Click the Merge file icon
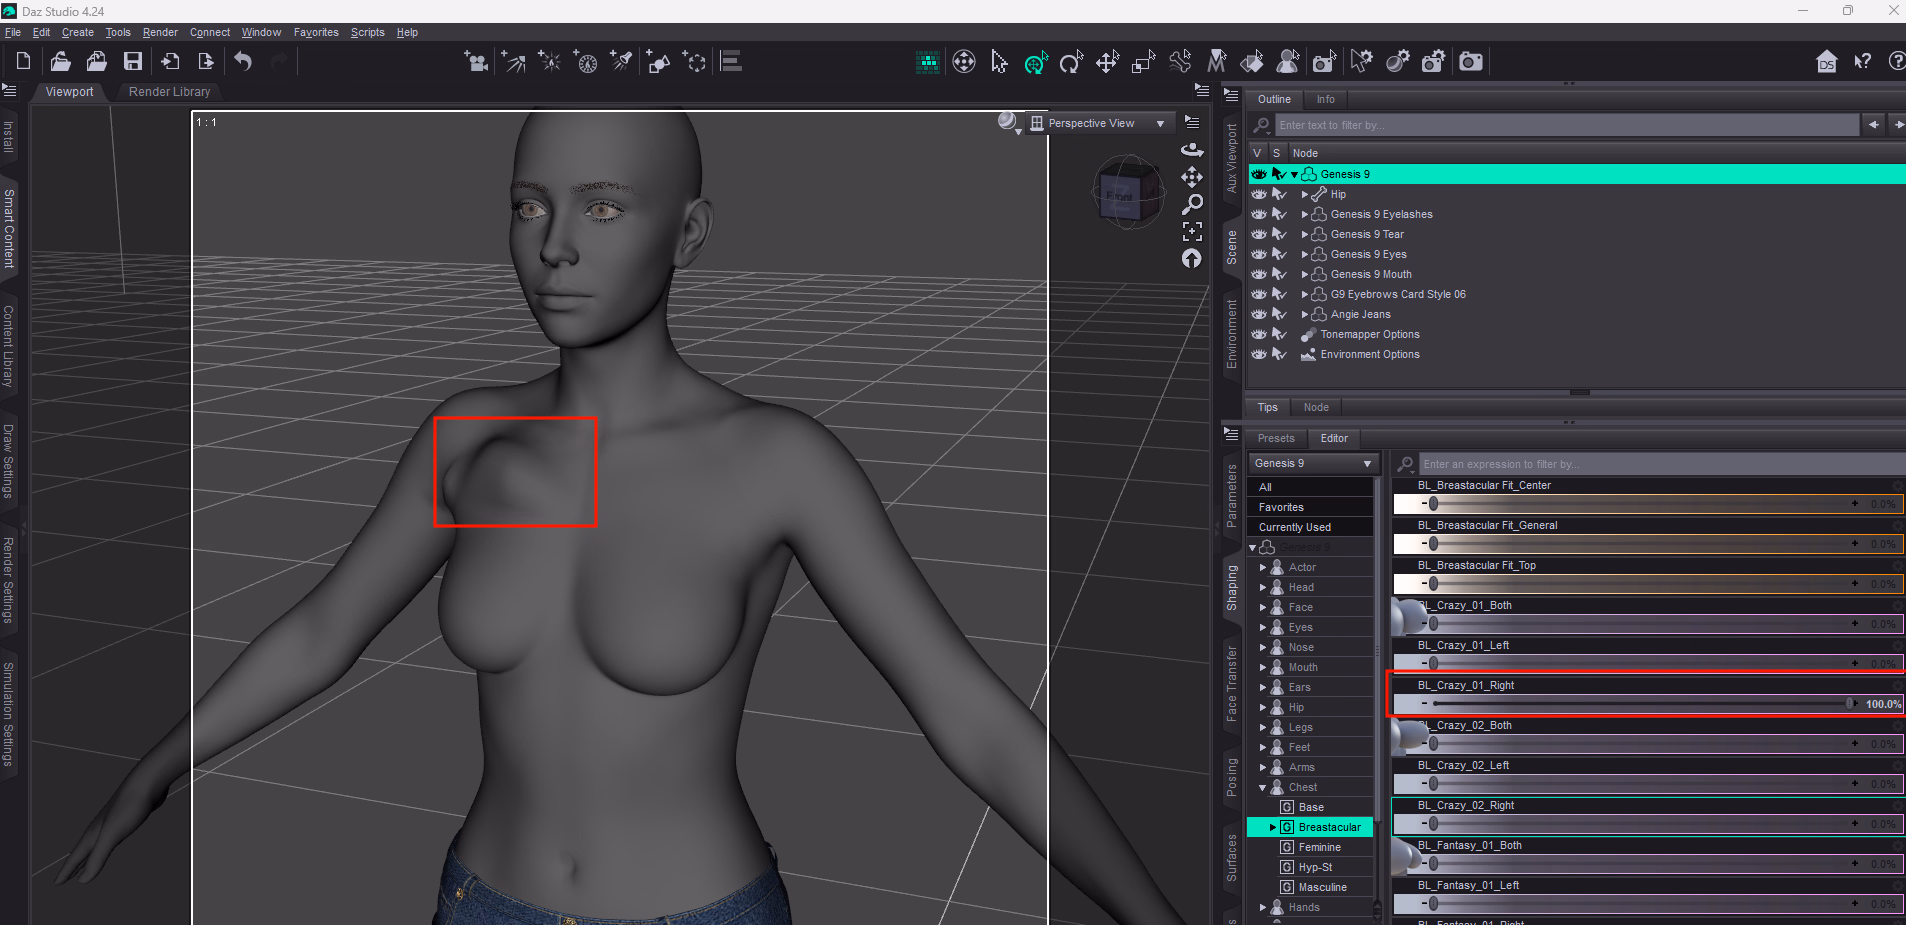Screen dimensions: 1906x925 click(96, 61)
